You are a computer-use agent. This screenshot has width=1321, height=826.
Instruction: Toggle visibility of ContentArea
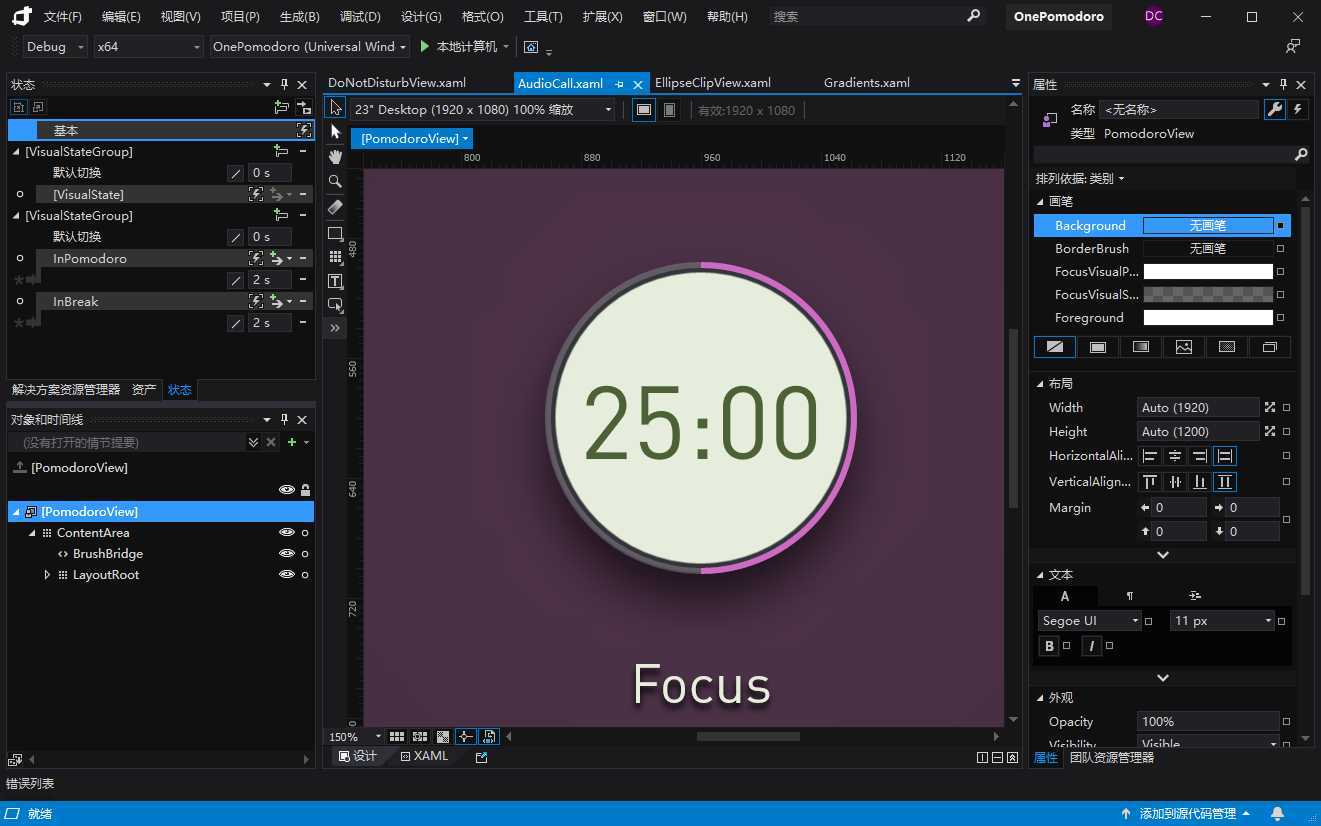pyautogui.click(x=287, y=533)
